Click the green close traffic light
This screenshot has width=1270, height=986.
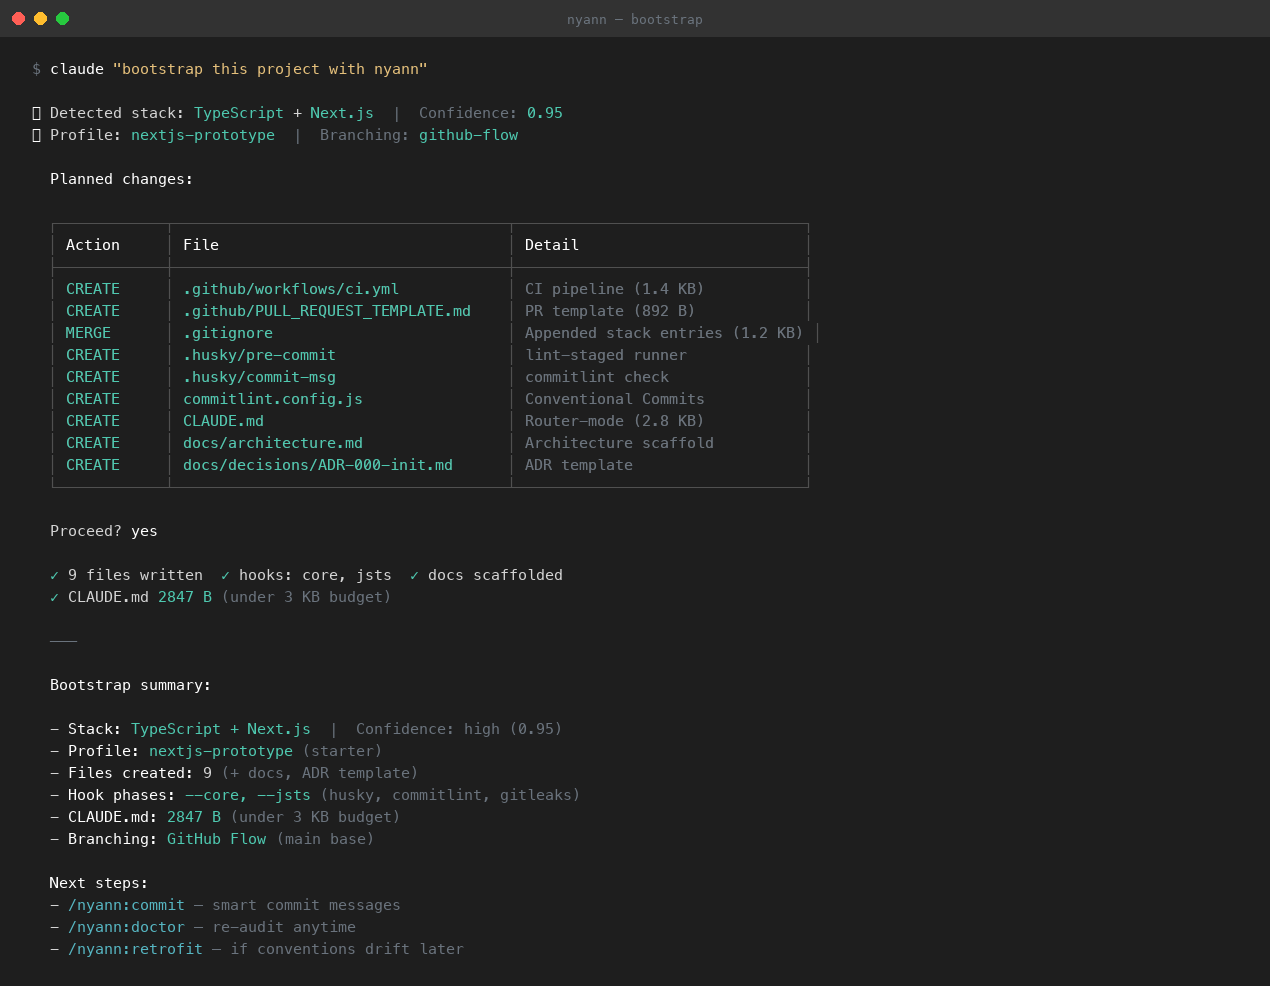tap(62, 18)
